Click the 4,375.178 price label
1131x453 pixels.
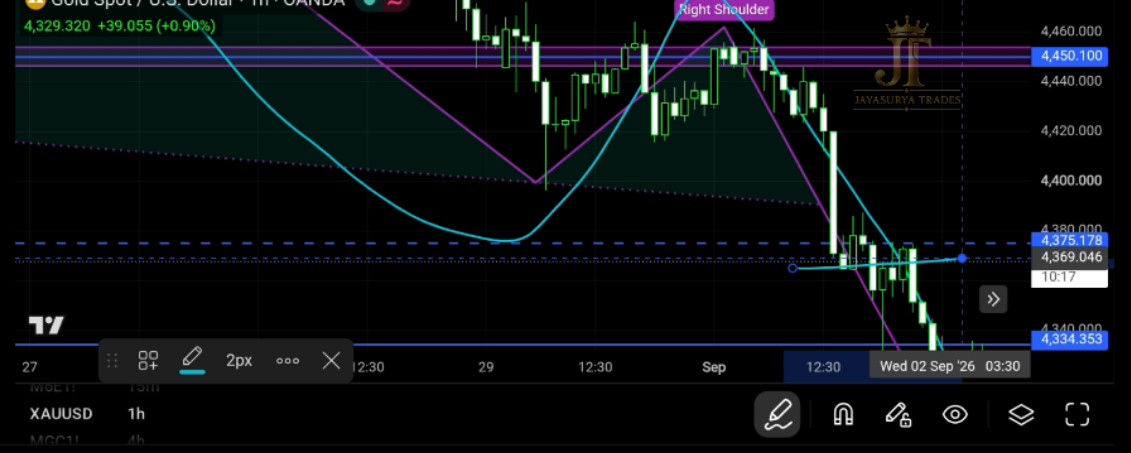coord(1070,241)
